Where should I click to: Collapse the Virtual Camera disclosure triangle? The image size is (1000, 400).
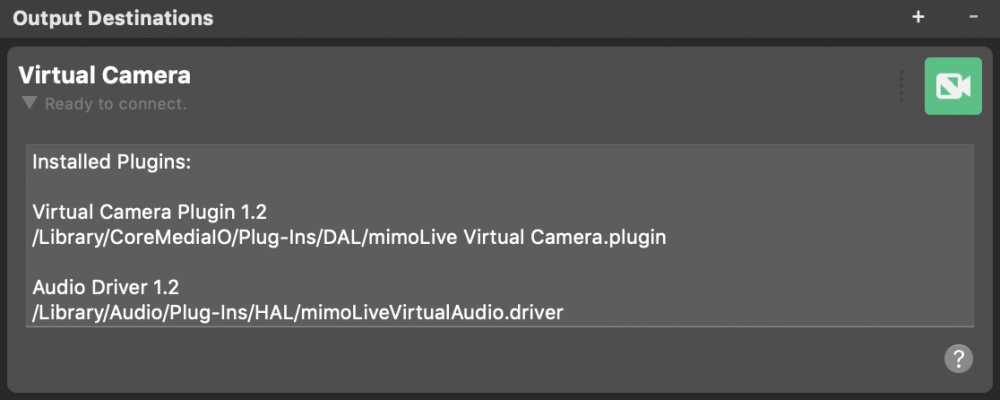(x=29, y=103)
